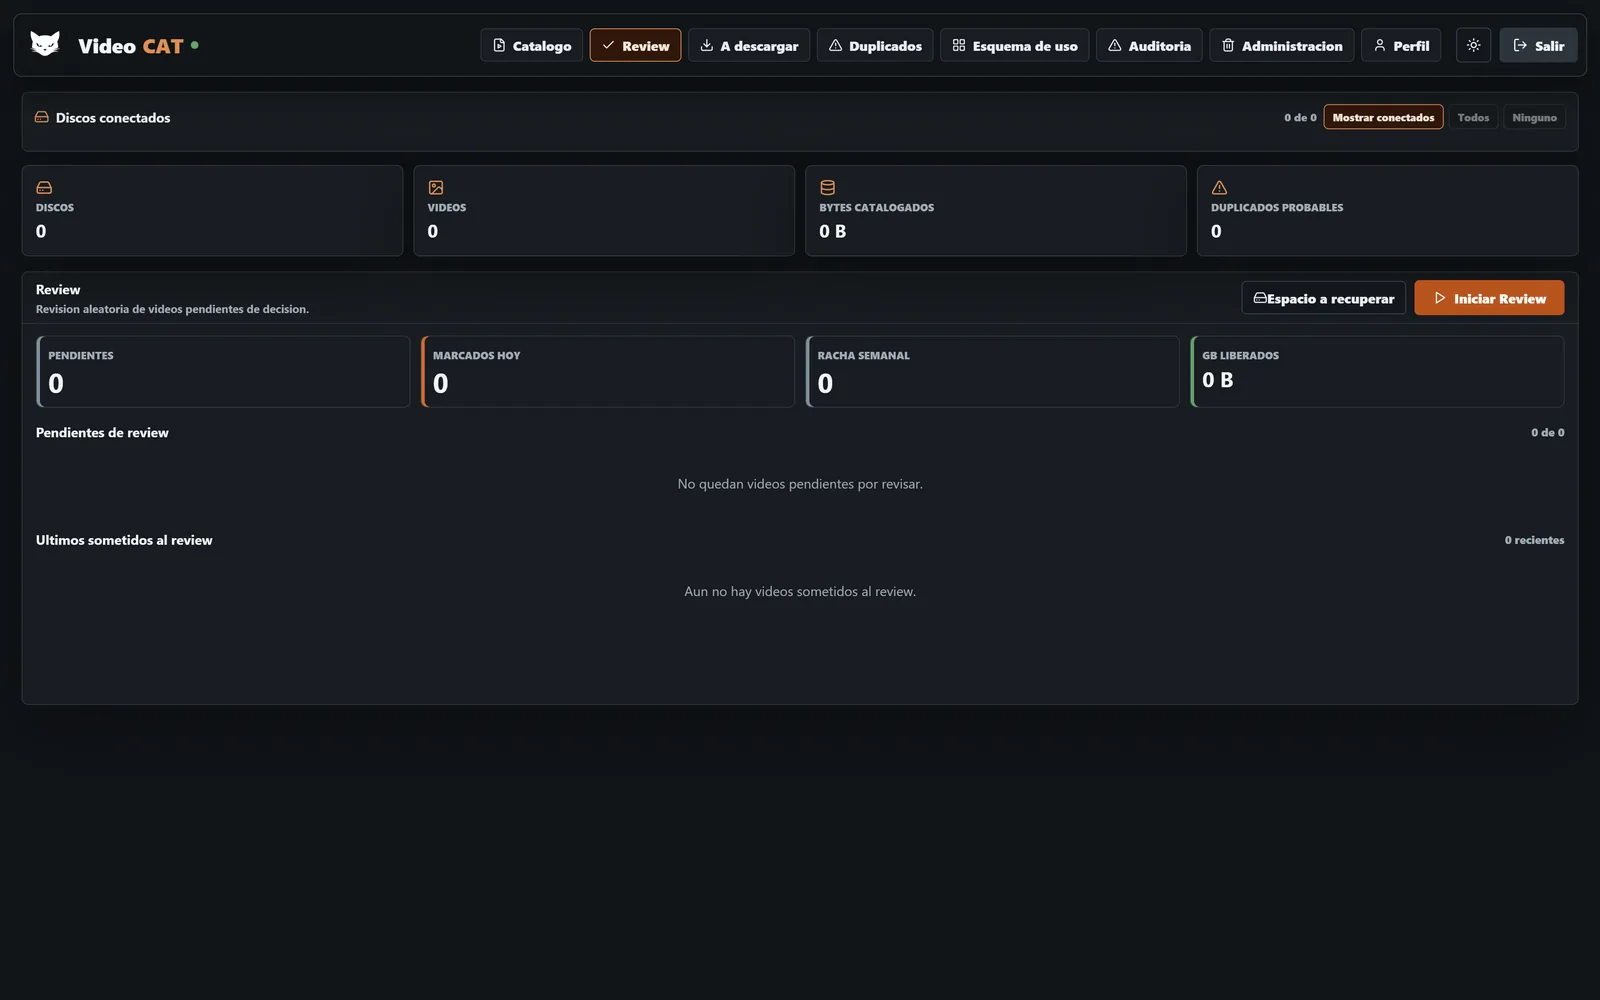Click the image icon on Videos card

click(x=436, y=187)
